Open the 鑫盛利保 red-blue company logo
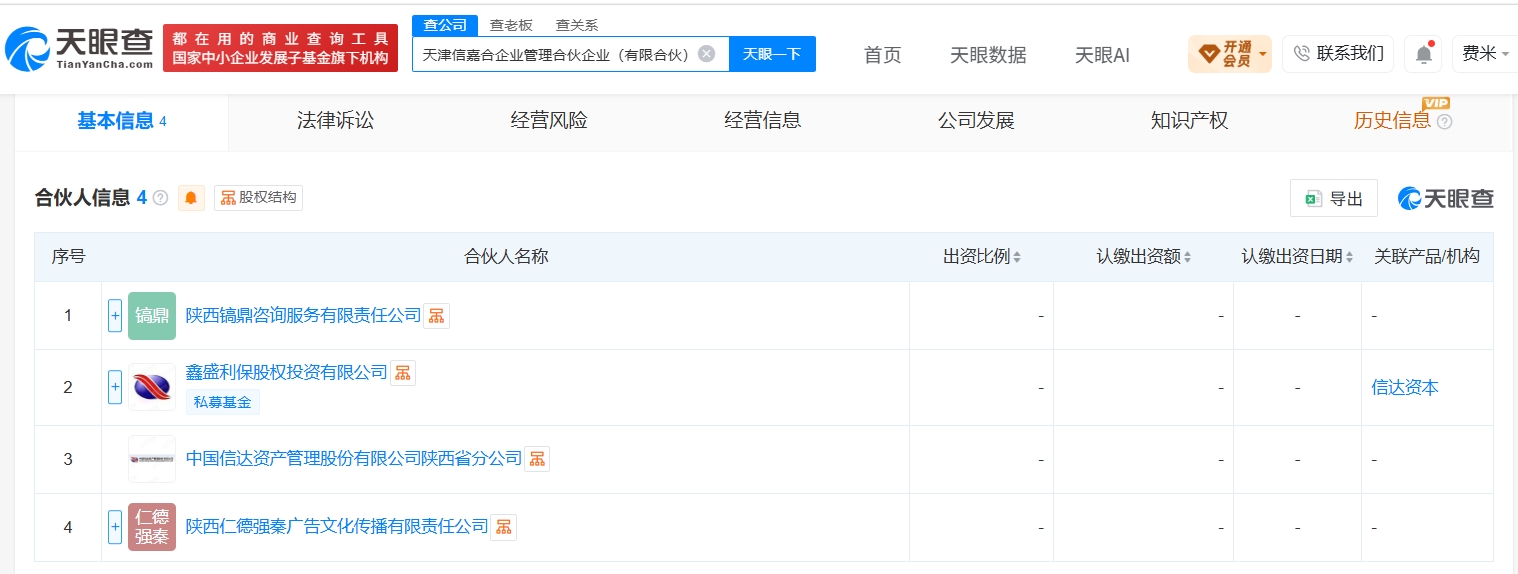The height and width of the screenshot is (574, 1518). click(152, 387)
